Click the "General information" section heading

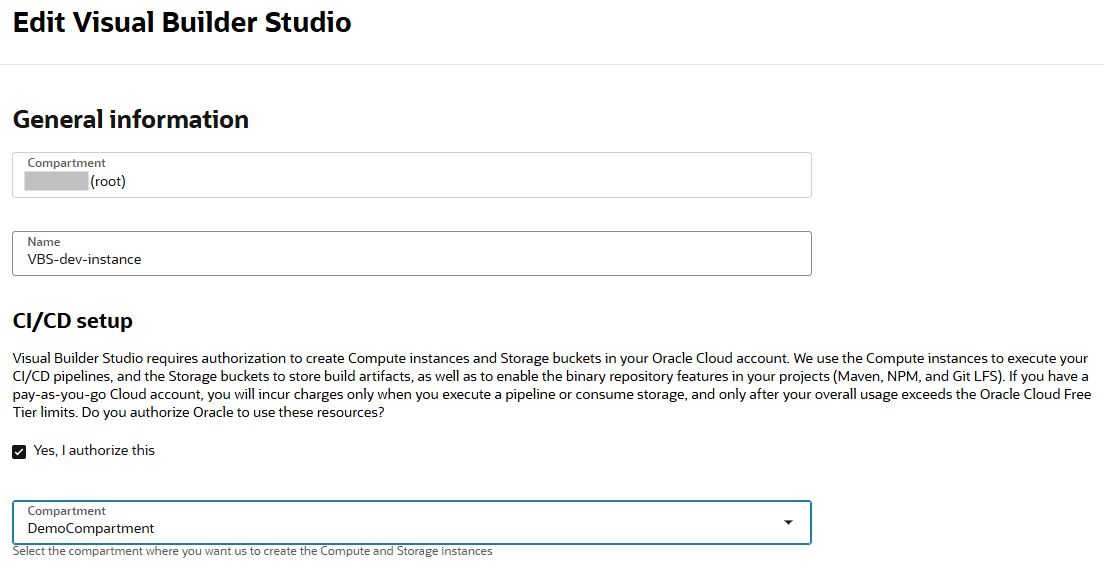[130, 119]
